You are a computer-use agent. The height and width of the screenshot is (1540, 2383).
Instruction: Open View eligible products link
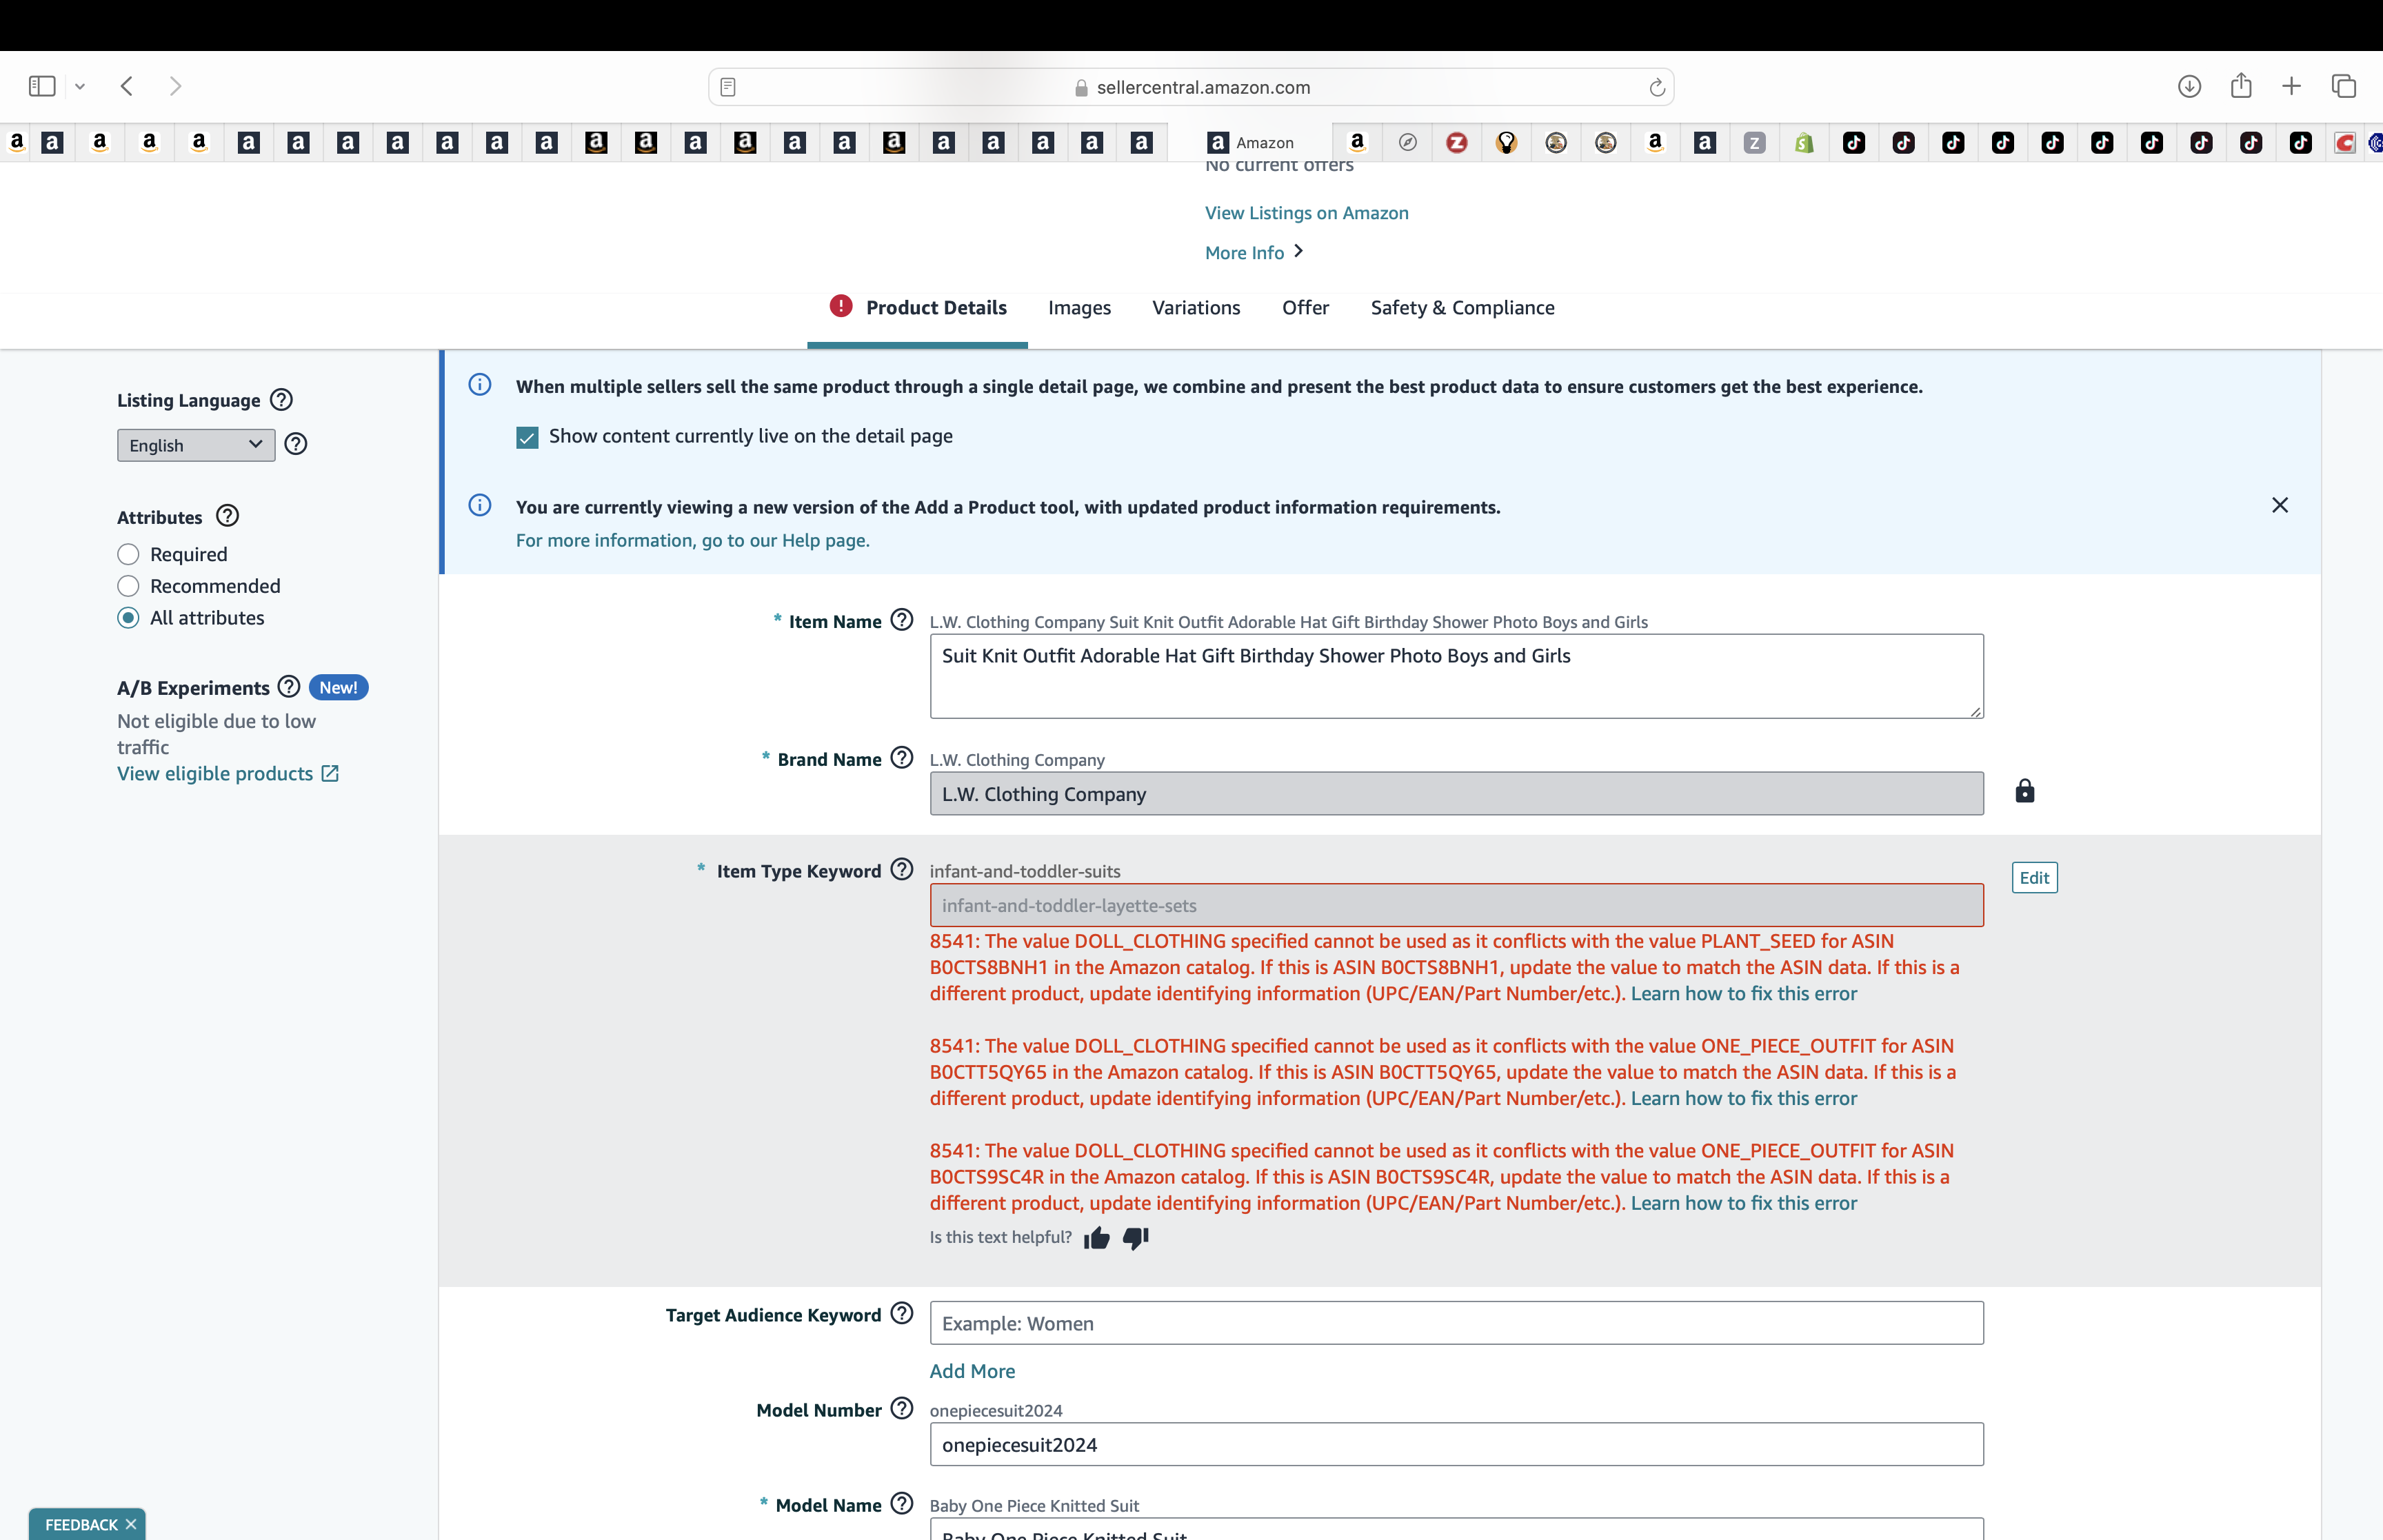pos(228,774)
